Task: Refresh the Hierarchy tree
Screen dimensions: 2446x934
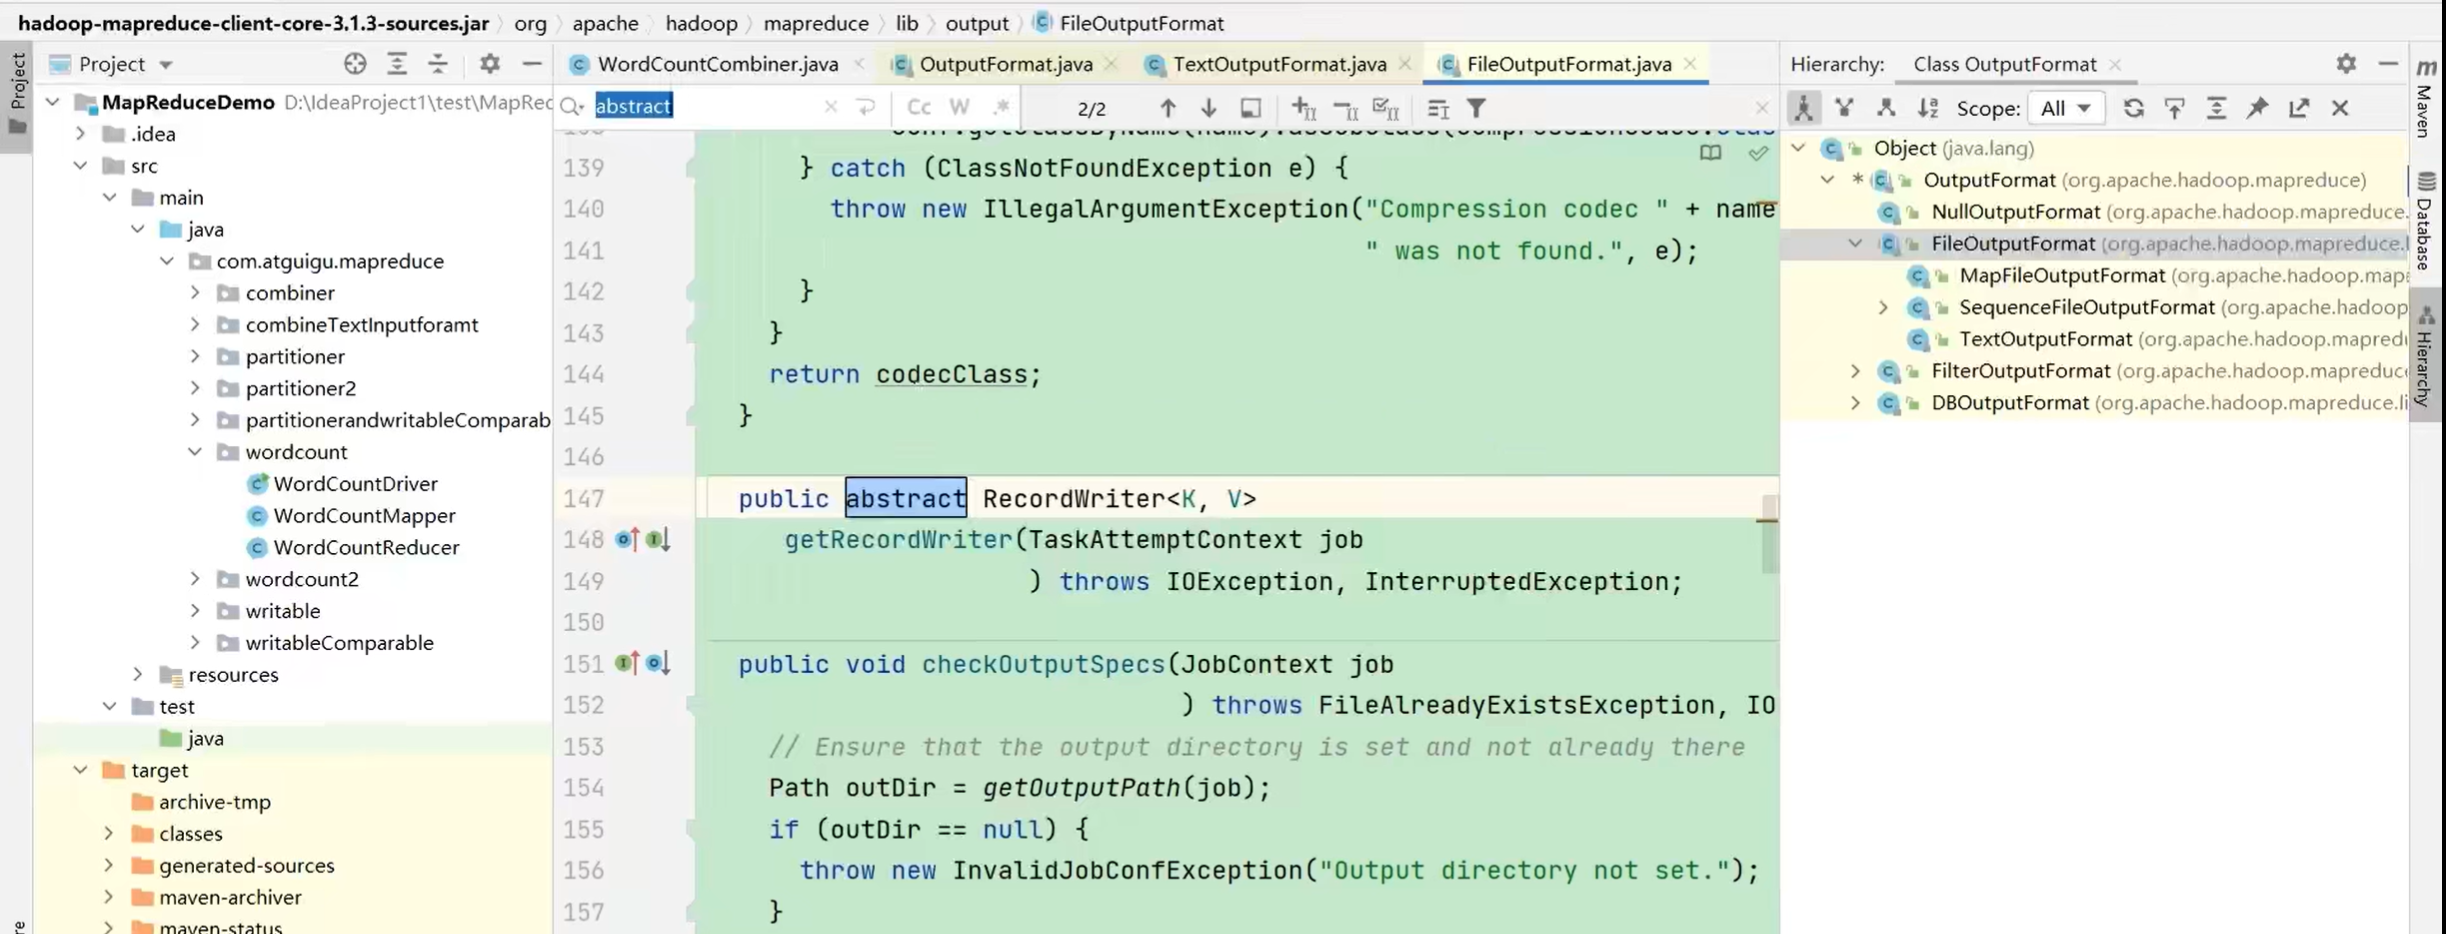Action: (x=2133, y=108)
